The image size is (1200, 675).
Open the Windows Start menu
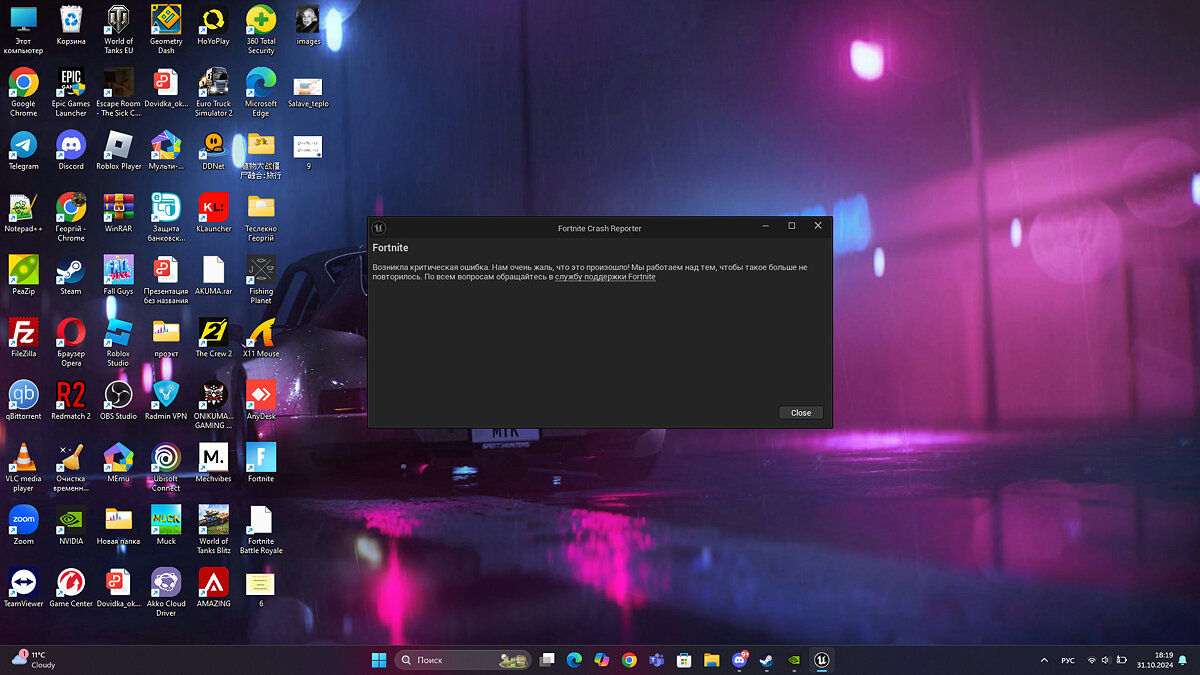[x=379, y=660]
